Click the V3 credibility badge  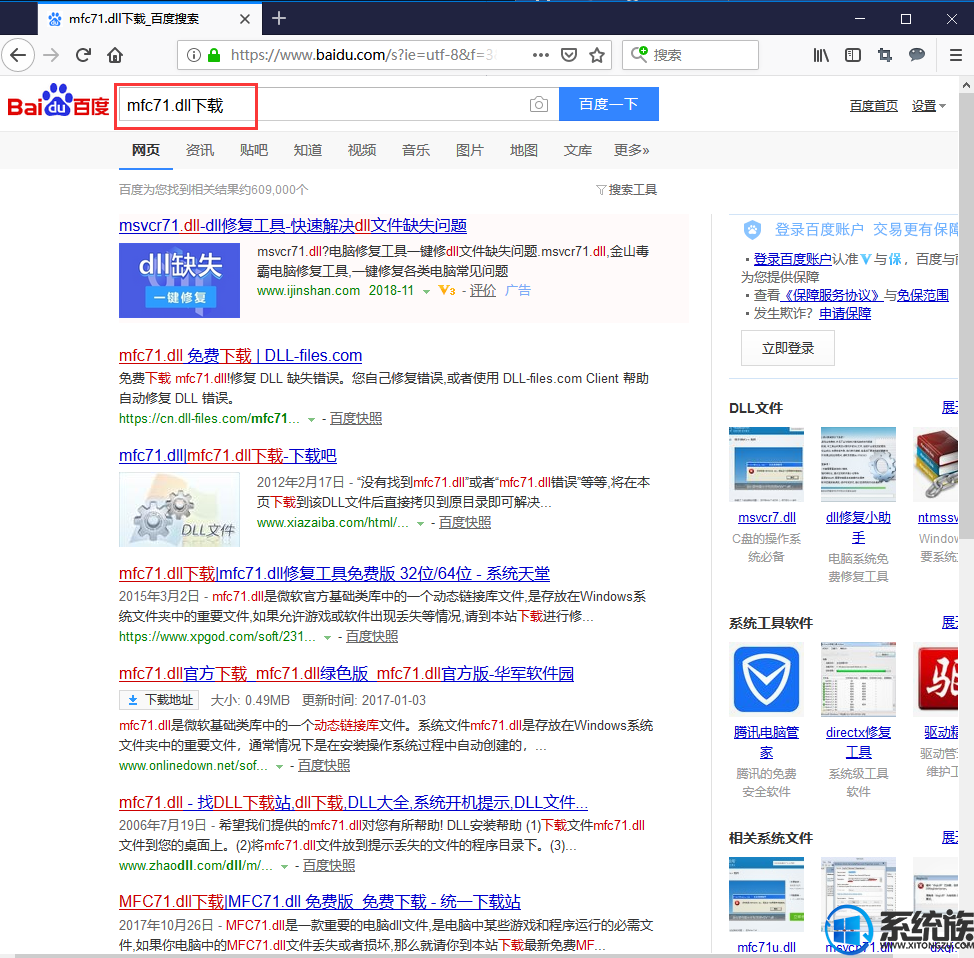point(447,290)
